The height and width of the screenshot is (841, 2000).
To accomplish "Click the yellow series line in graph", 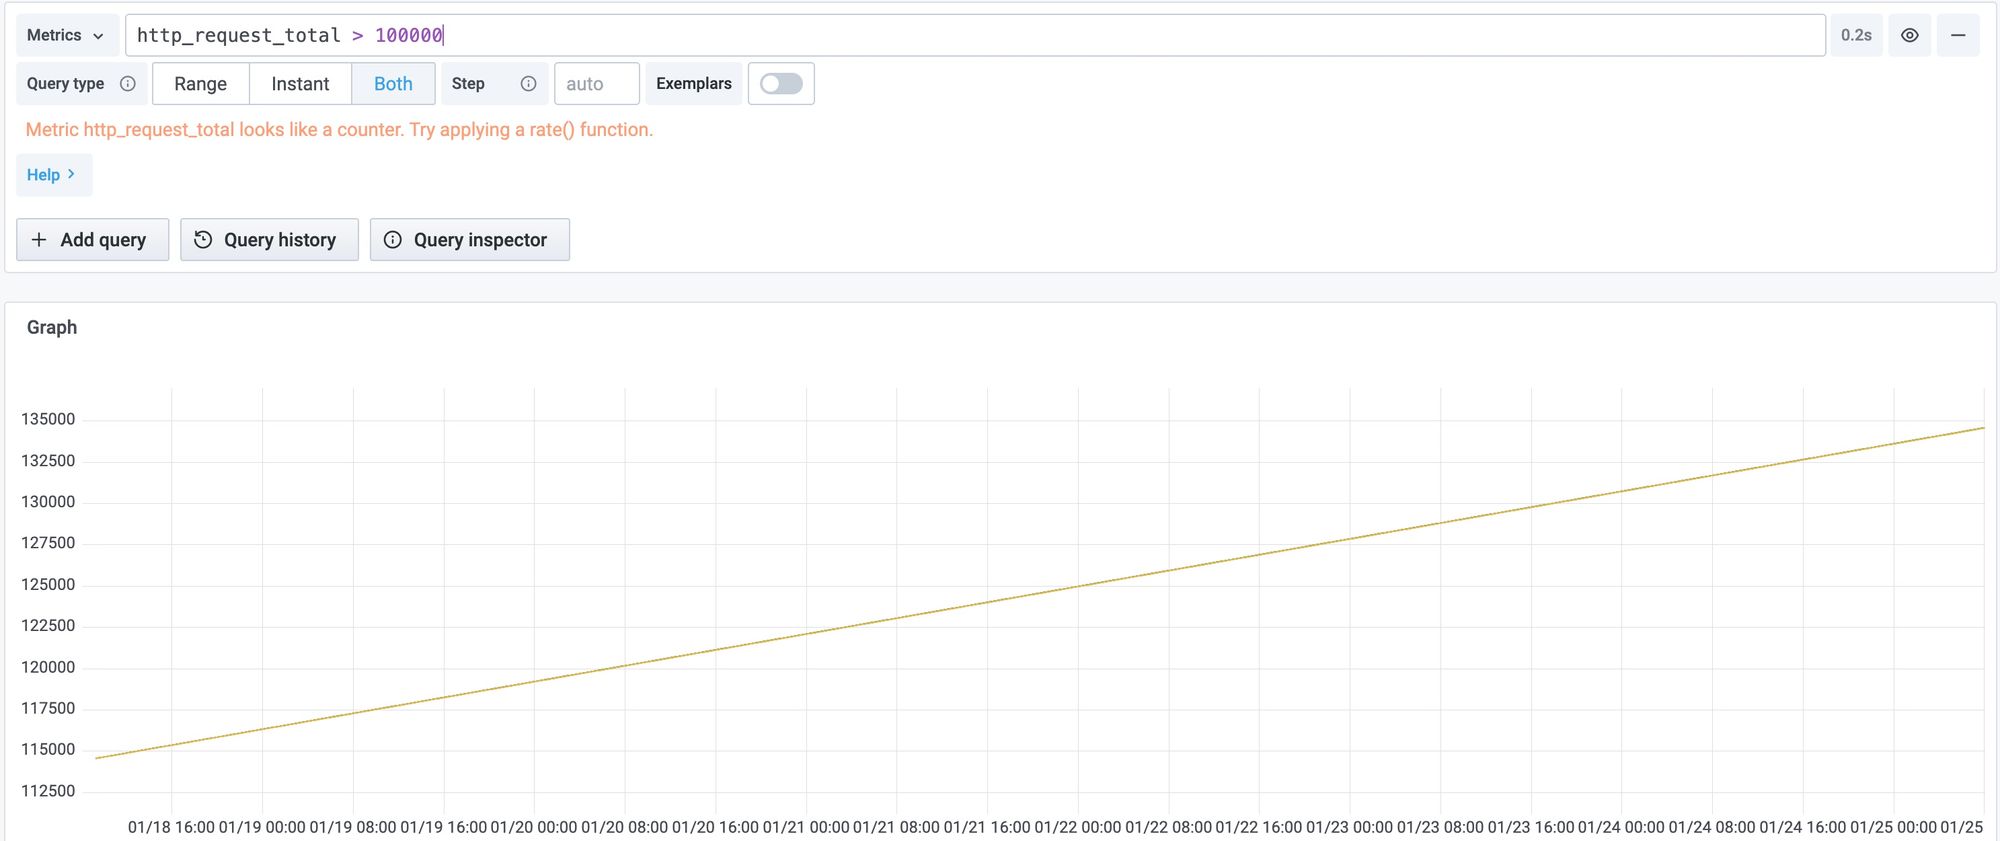I will tap(1040, 594).
